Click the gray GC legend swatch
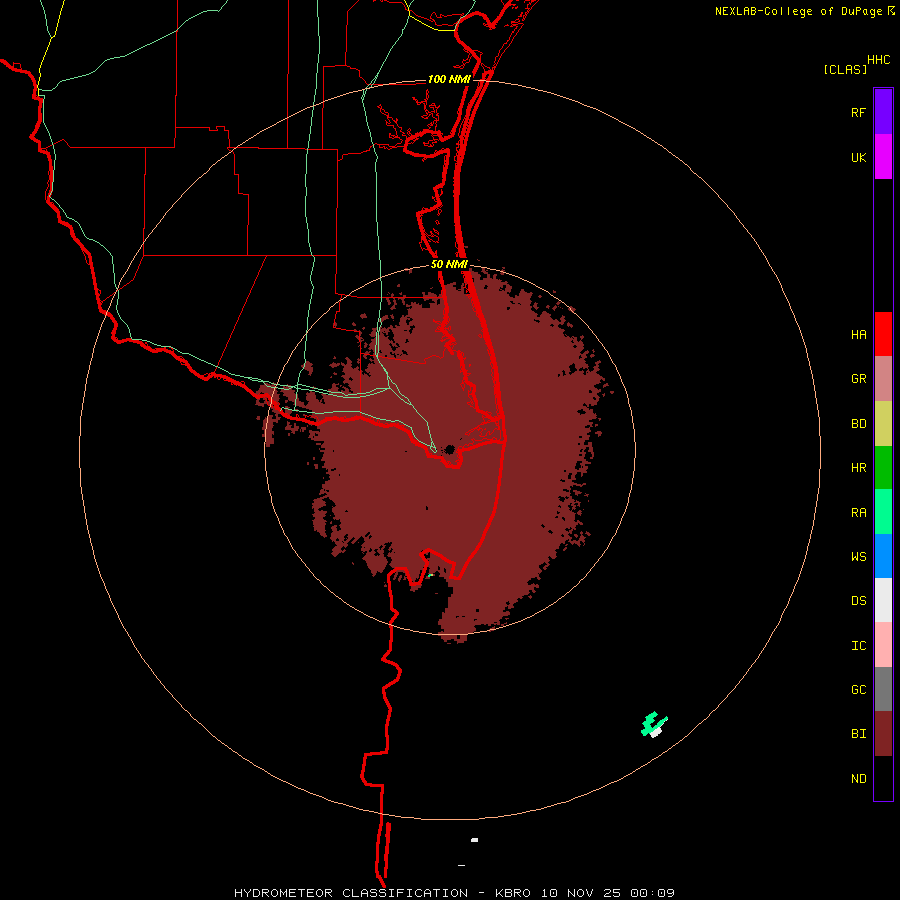Image resolution: width=900 pixels, height=900 pixels. click(x=883, y=689)
